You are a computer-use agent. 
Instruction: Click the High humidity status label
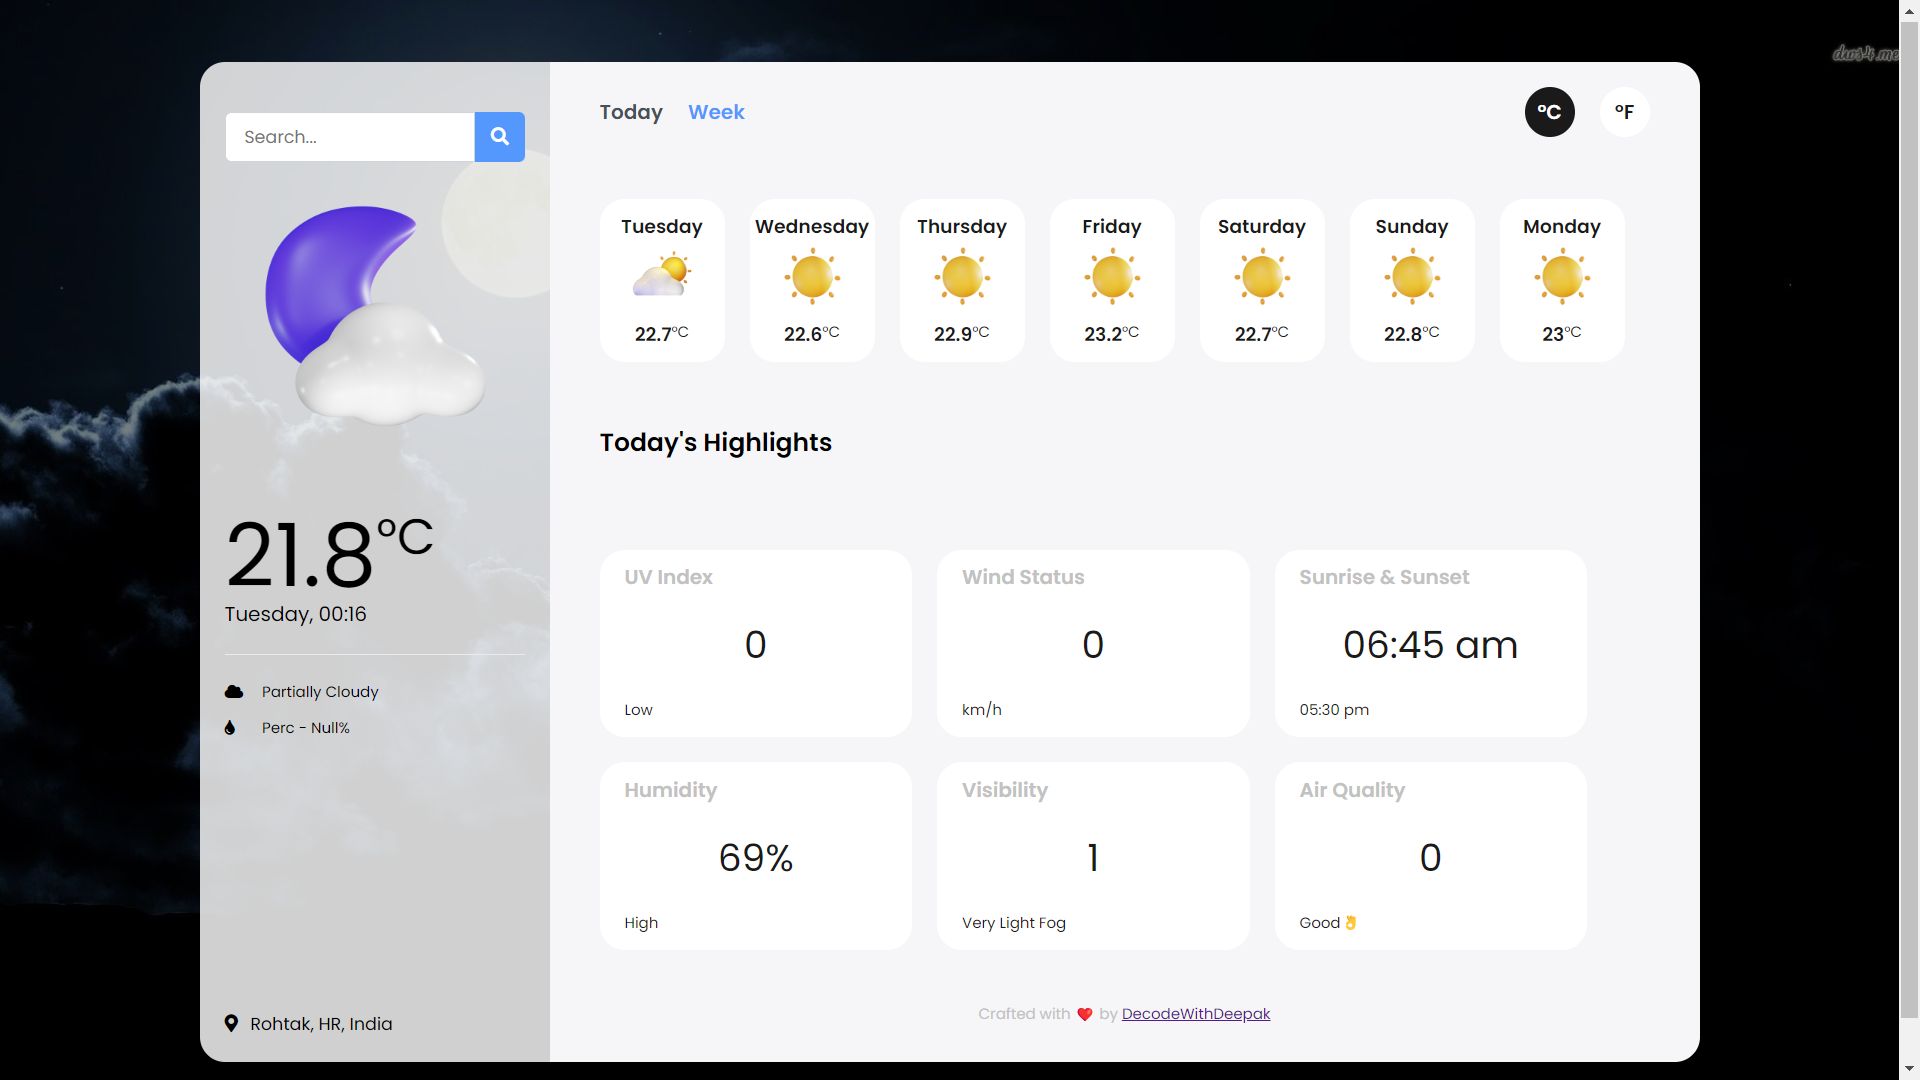pos(641,923)
